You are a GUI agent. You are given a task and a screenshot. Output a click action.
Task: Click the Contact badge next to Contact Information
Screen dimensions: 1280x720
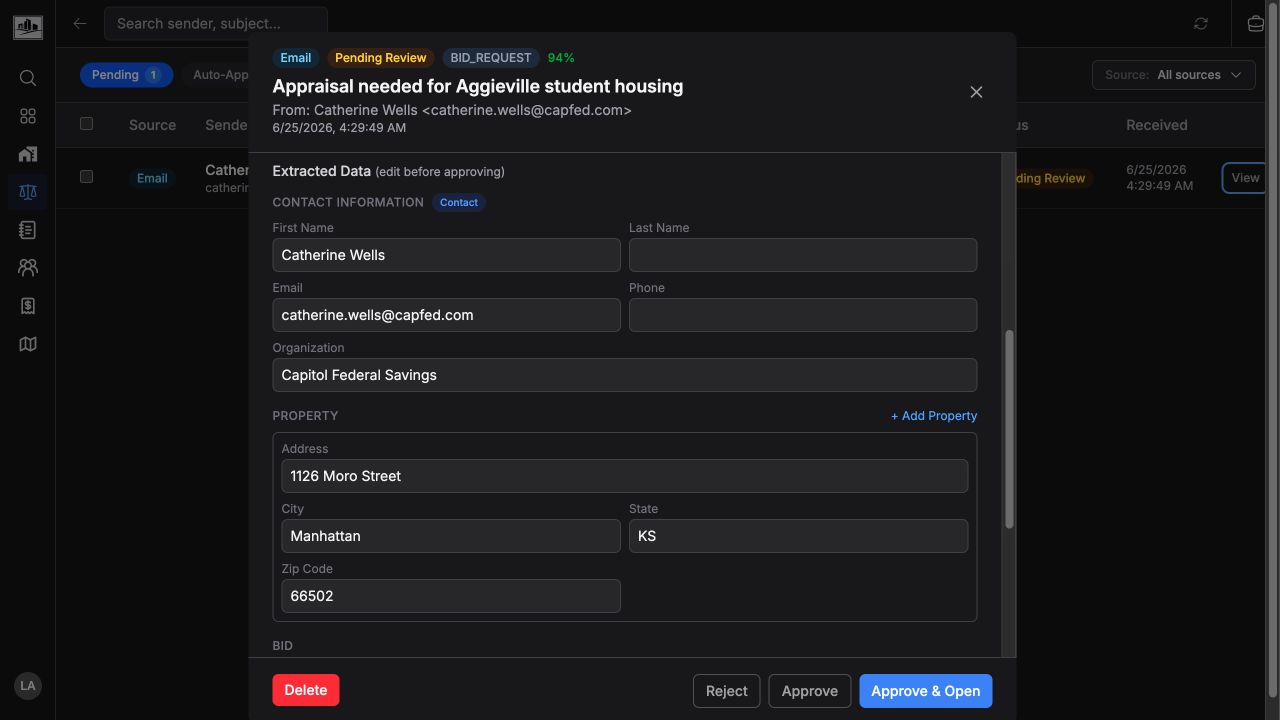click(459, 202)
